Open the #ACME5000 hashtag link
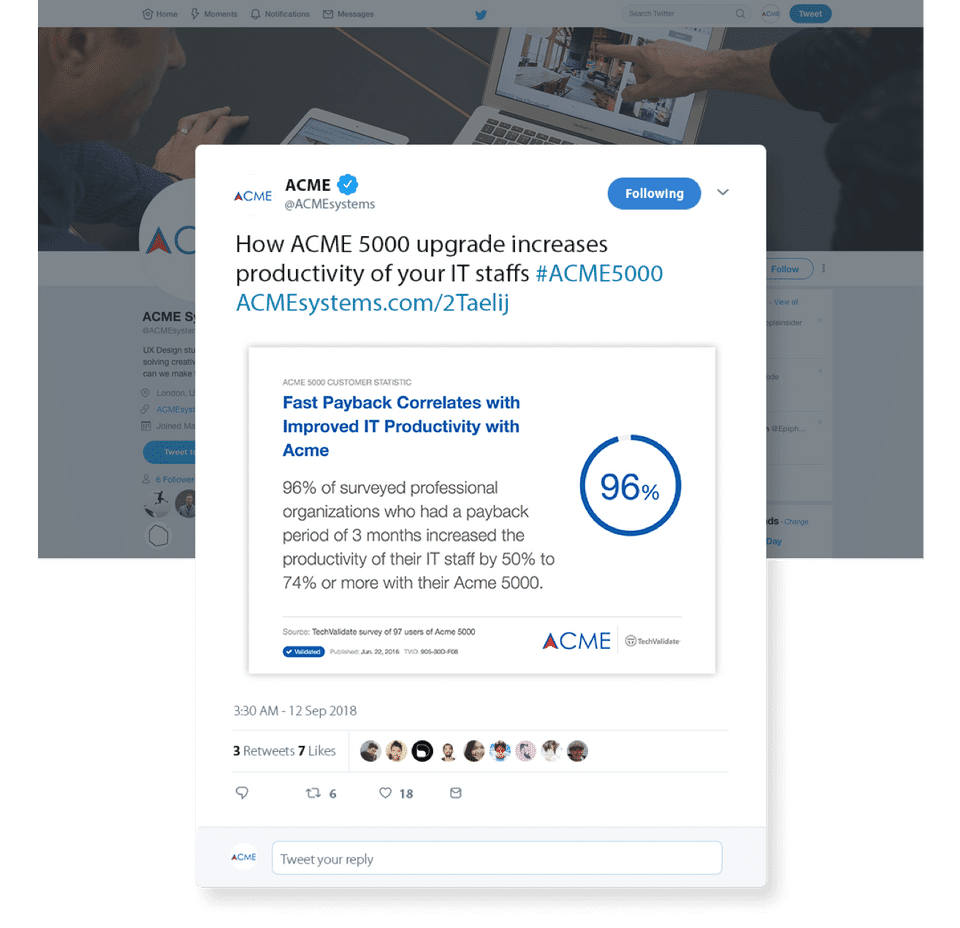This screenshot has width=960, height=928. pos(599,273)
